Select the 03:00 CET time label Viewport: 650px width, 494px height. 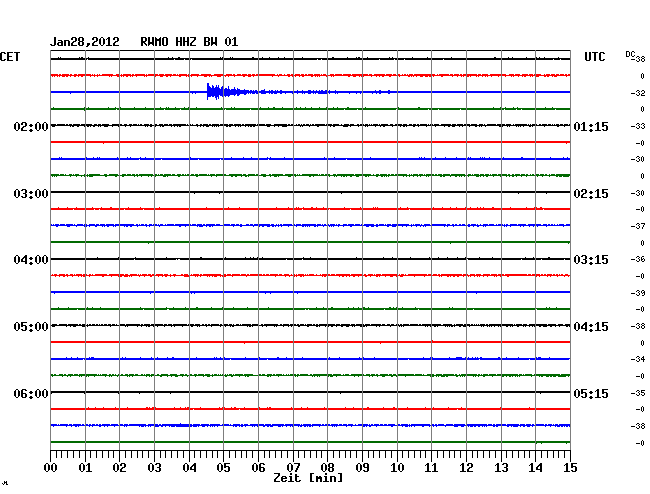coord(31,194)
